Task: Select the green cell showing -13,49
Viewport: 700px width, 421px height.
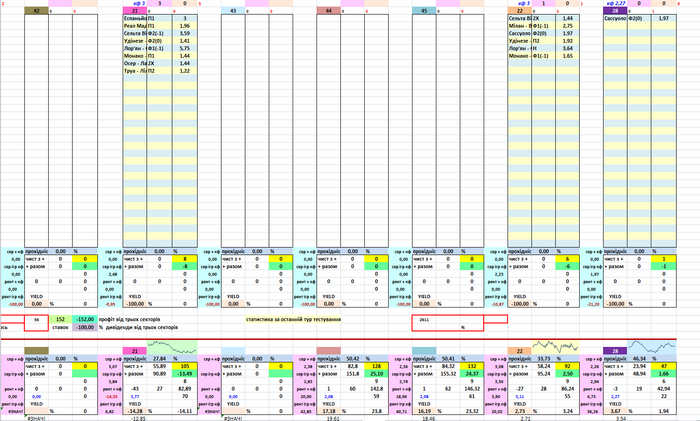Action: (185, 374)
